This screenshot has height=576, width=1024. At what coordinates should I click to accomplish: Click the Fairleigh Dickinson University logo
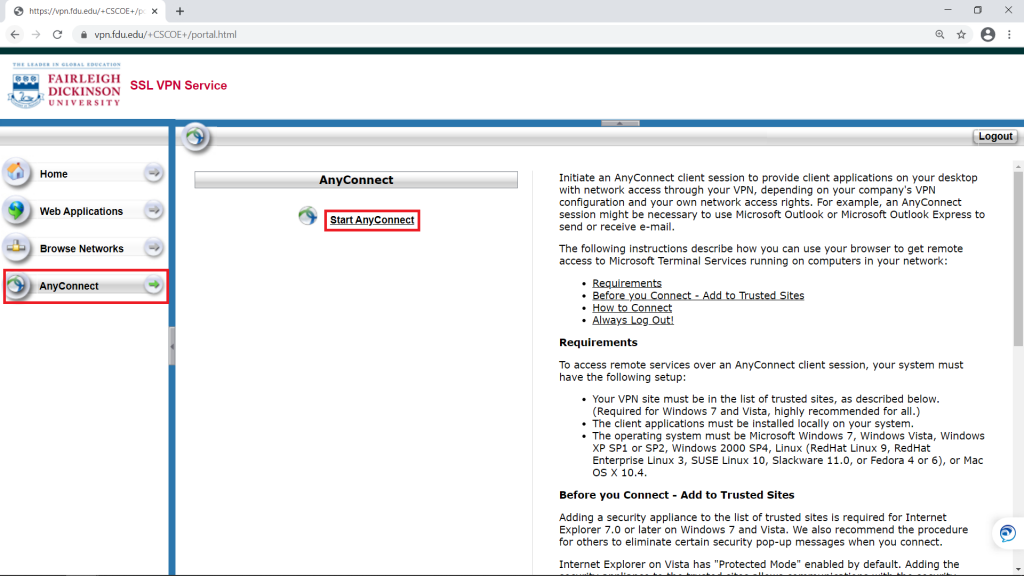tap(64, 86)
